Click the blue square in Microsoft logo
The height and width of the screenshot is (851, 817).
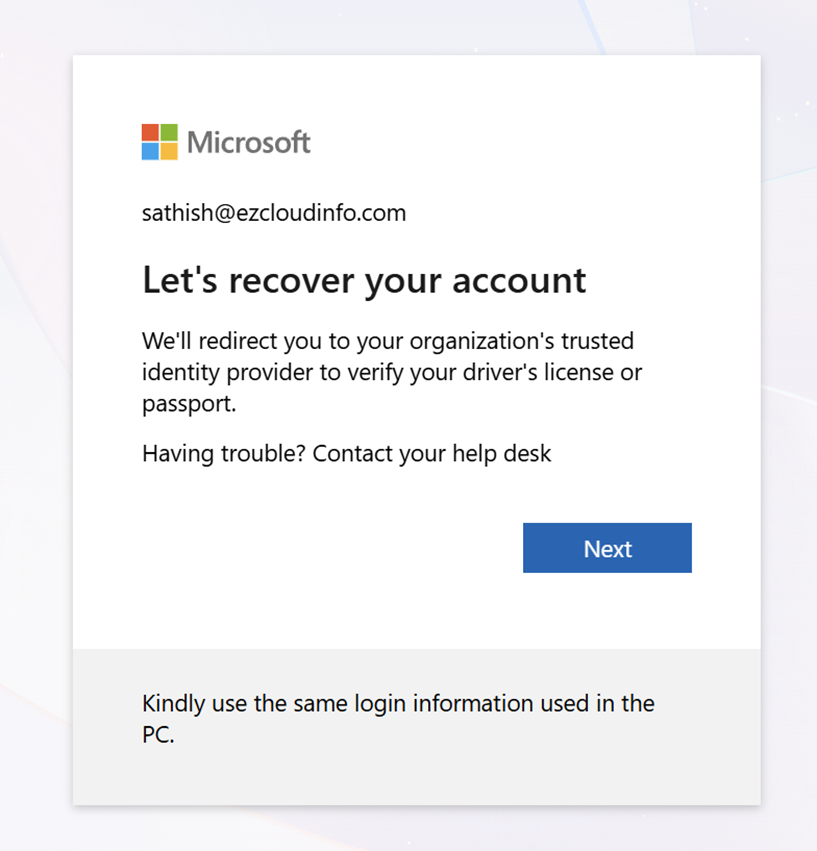(x=150, y=152)
